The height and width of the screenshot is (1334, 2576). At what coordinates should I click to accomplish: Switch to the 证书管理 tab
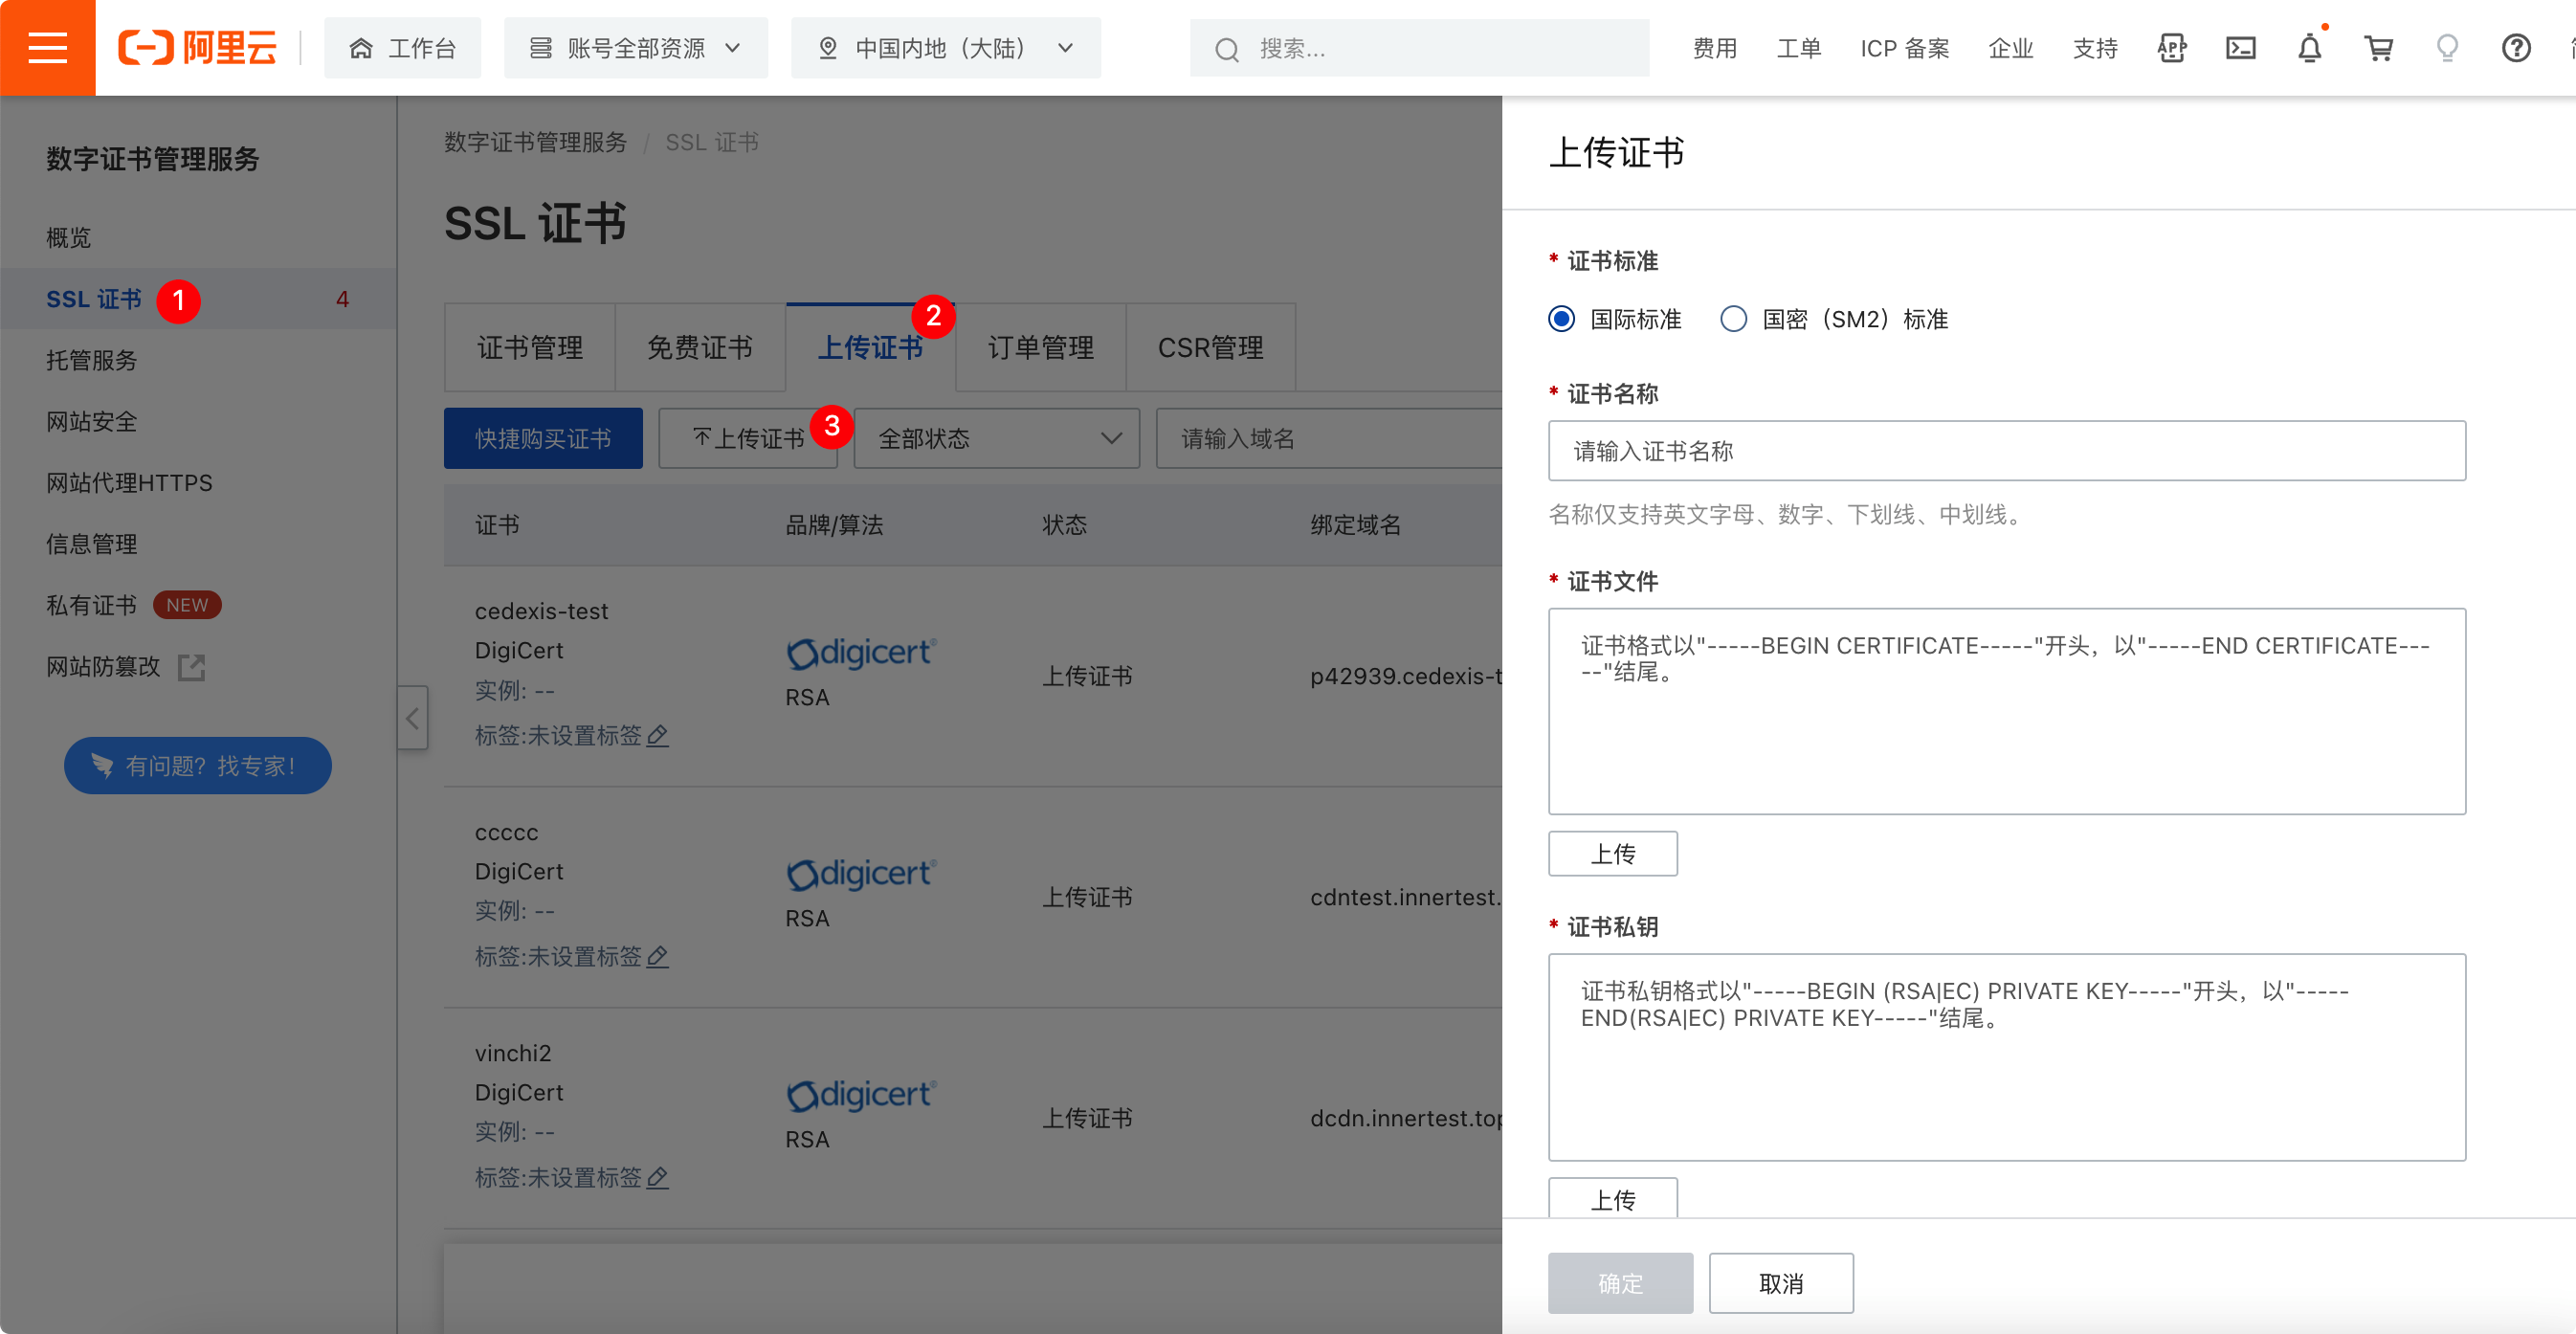529,347
